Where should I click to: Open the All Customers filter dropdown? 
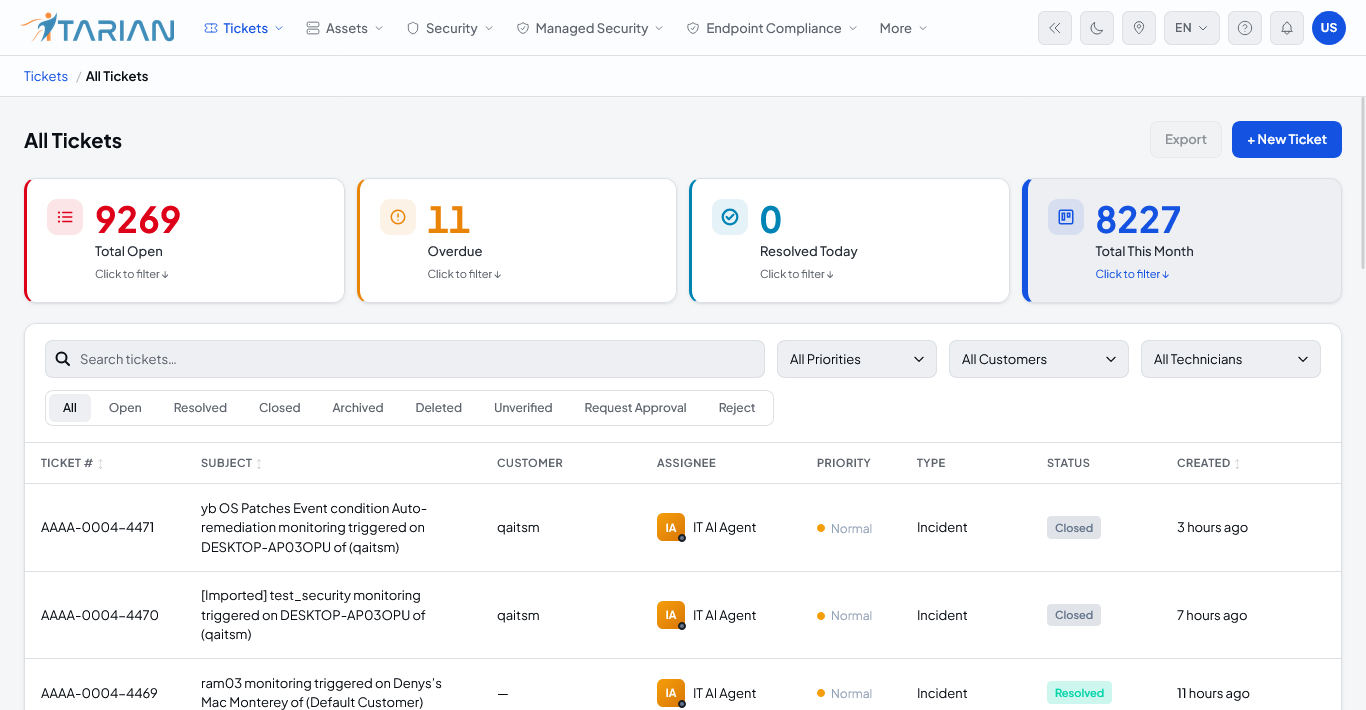[1039, 359]
